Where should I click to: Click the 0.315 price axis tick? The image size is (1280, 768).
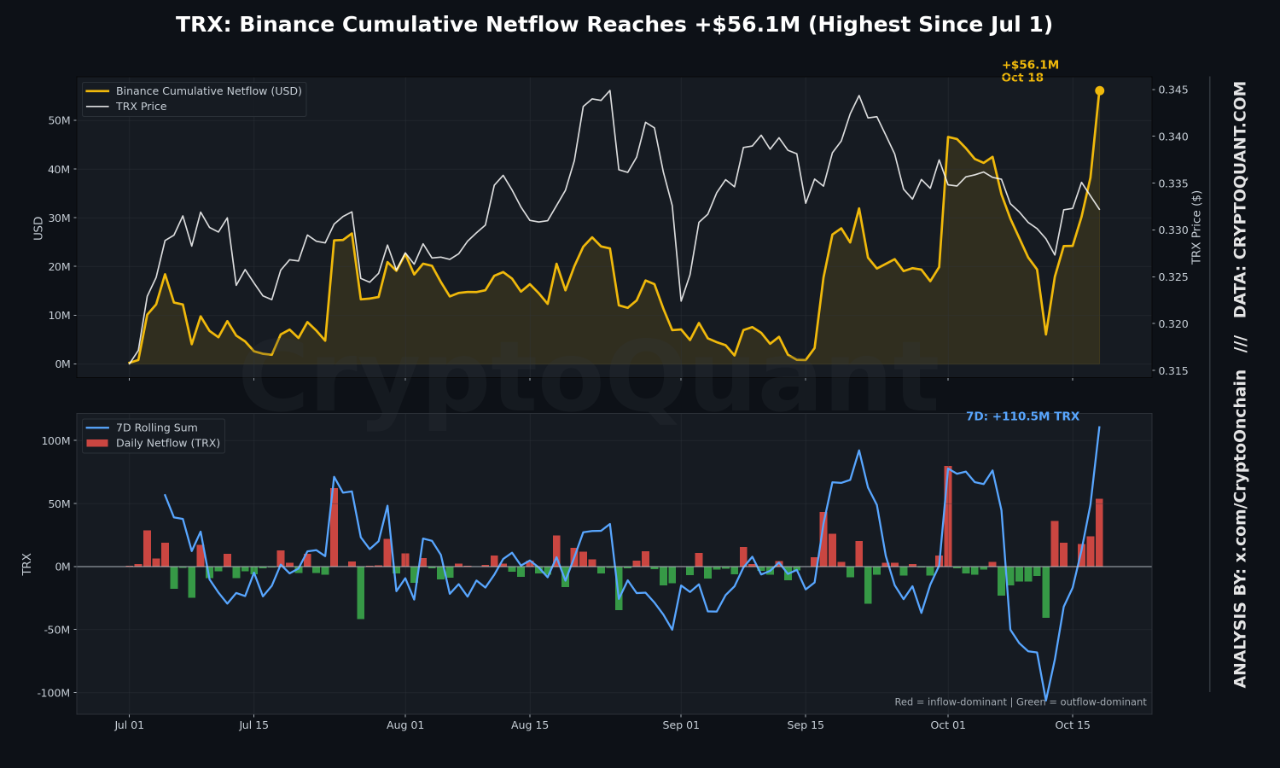(x=1173, y=372)
